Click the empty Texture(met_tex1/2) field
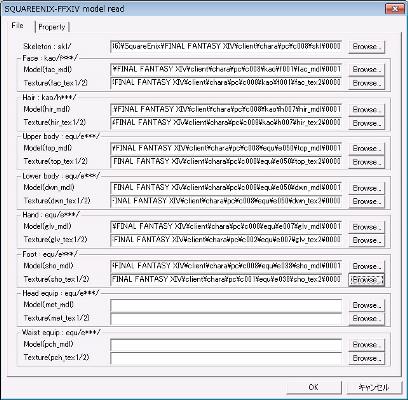 [226, 318]
